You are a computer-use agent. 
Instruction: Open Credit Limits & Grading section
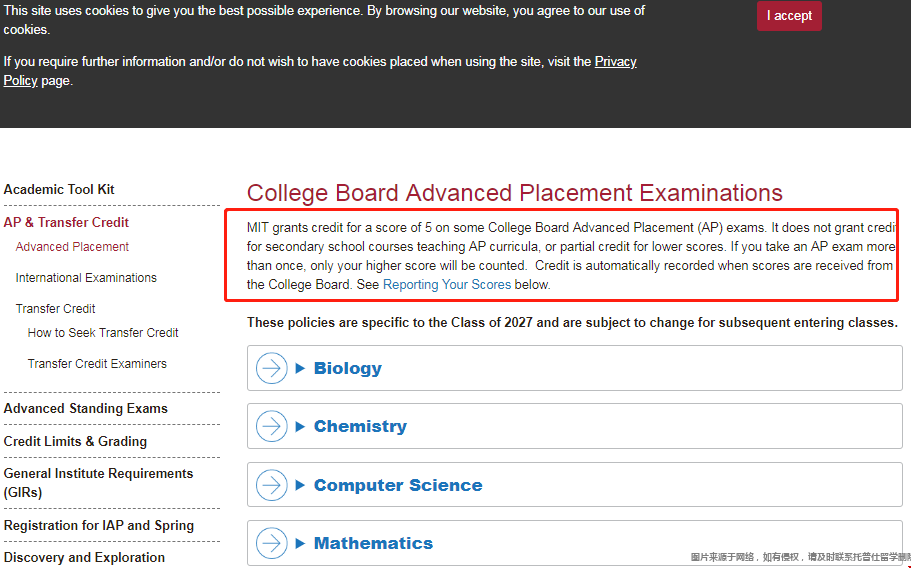pos(75,441)
